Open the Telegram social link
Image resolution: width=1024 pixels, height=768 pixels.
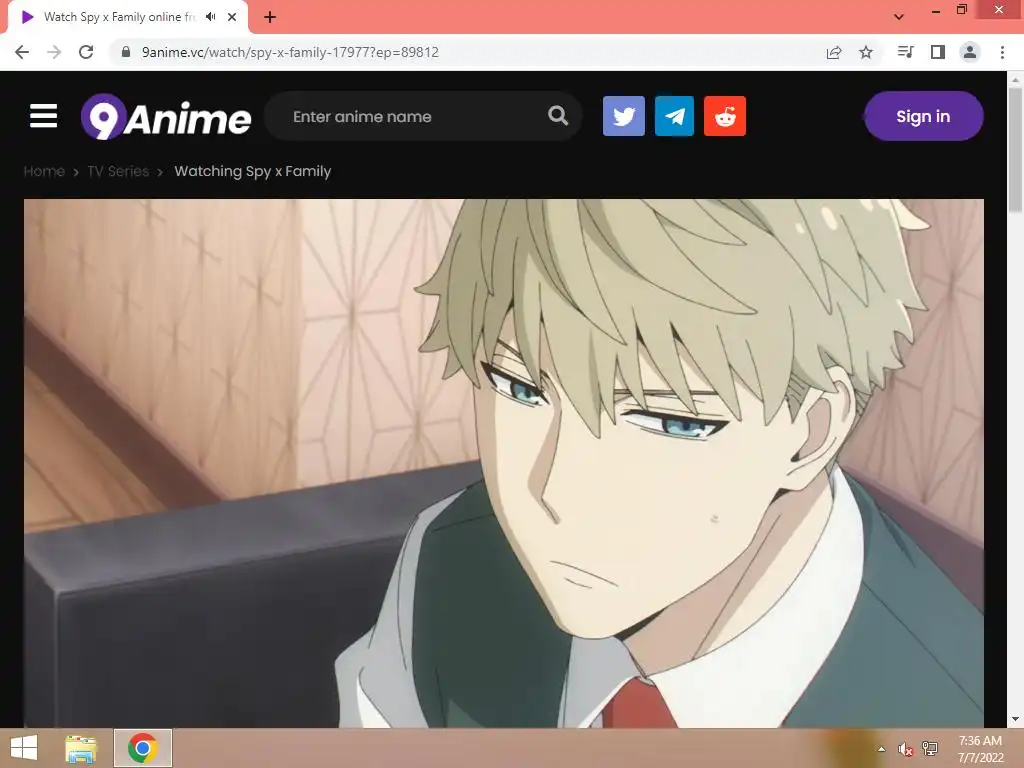(x=674, y=116)
